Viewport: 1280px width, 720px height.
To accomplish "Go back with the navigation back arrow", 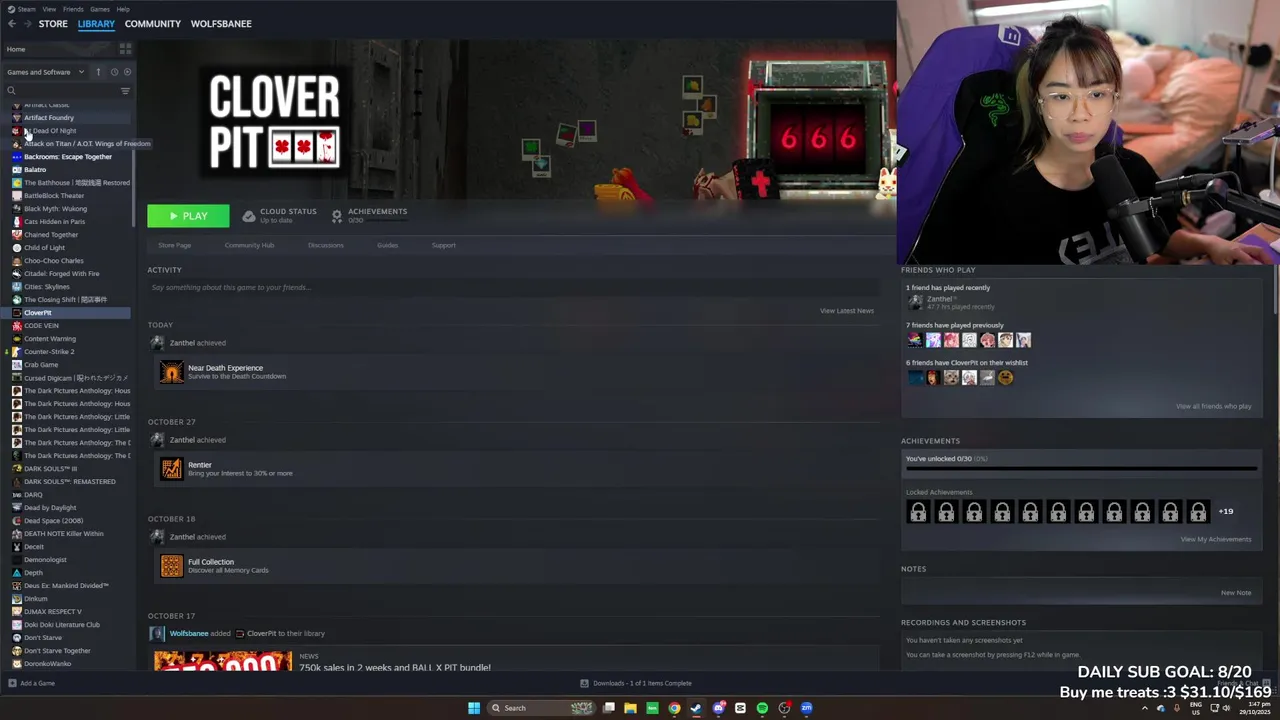I will click(x=12, y=23).
